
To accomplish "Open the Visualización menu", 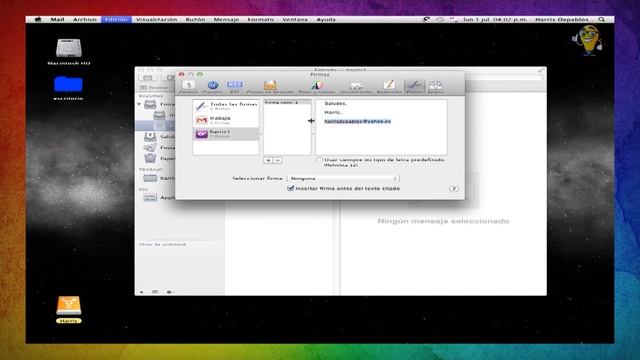I will pyautogui.click(x=156, y=19).
